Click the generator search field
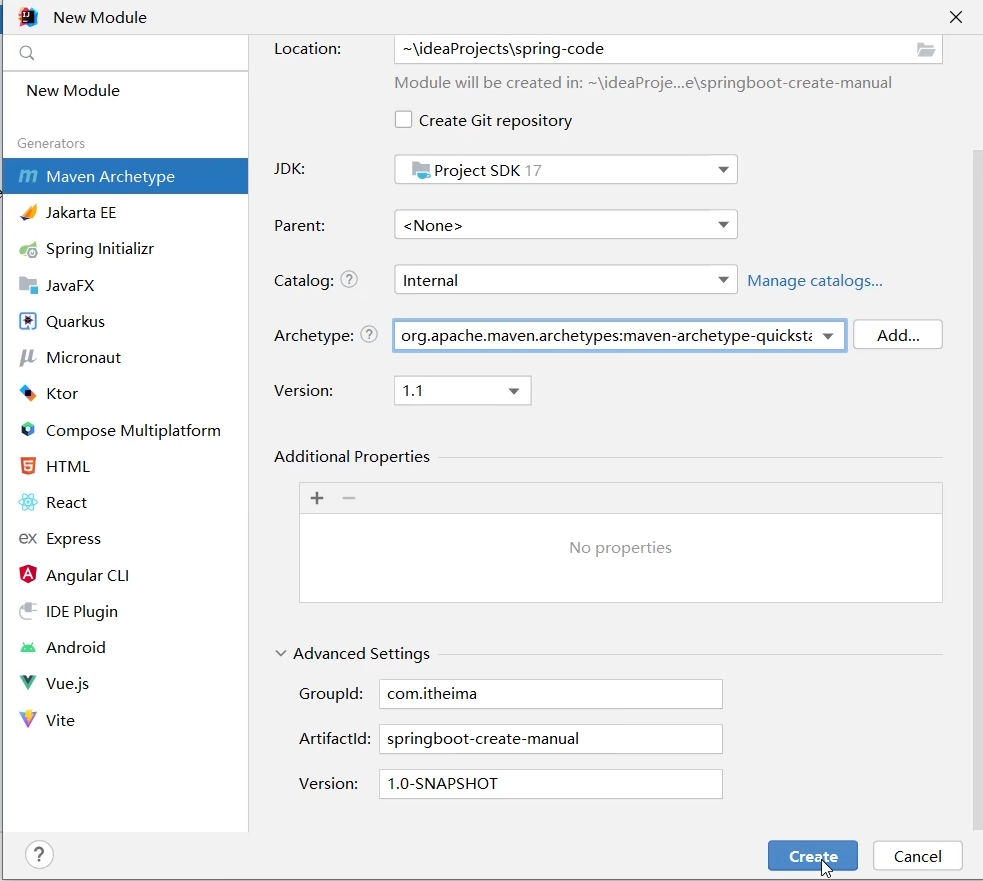This screenshot has width=983, height=881. (125, 53)
